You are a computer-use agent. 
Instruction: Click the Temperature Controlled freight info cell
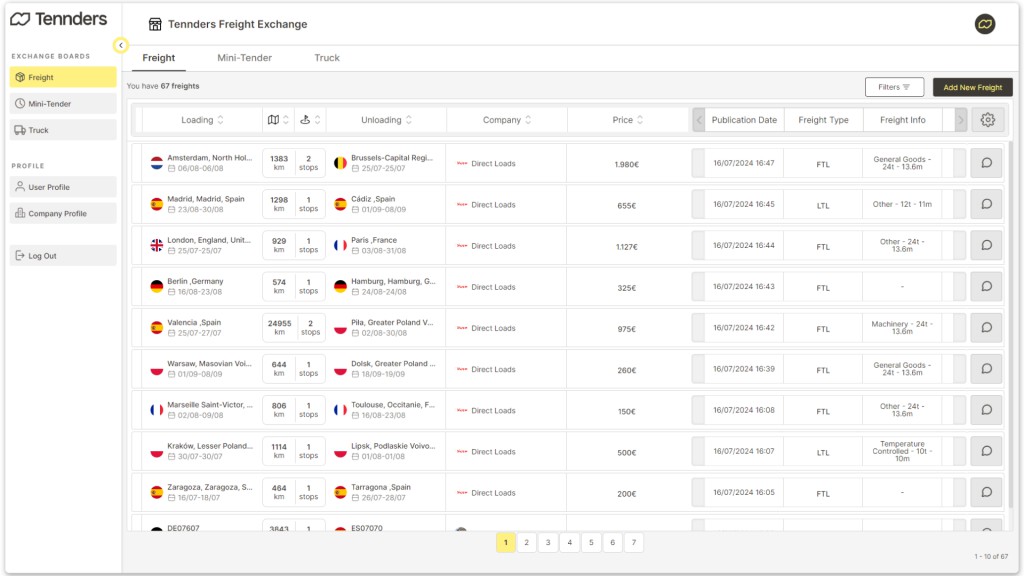tap(902, 451)
